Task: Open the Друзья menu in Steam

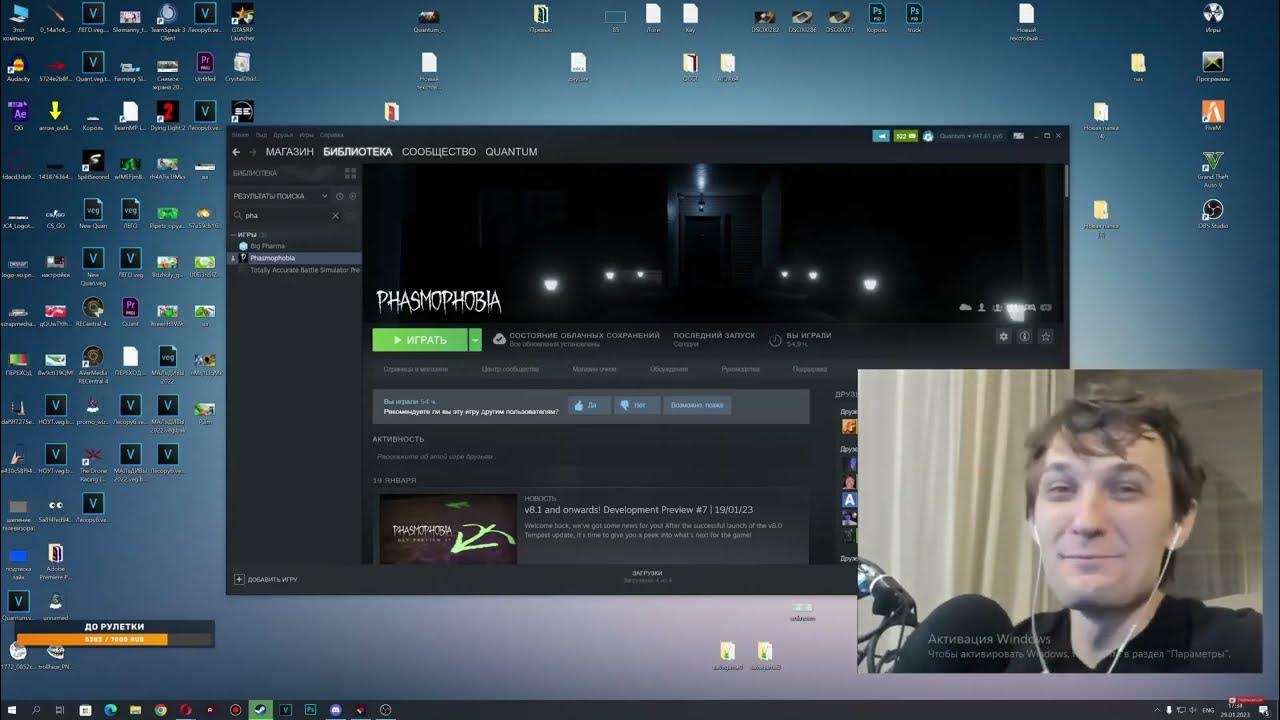Action: pos(283,135)
